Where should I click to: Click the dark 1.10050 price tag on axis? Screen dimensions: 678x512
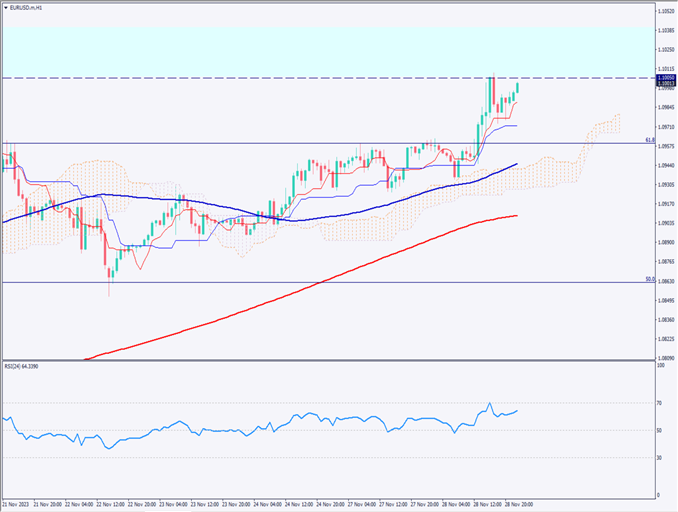coord(664,77)
